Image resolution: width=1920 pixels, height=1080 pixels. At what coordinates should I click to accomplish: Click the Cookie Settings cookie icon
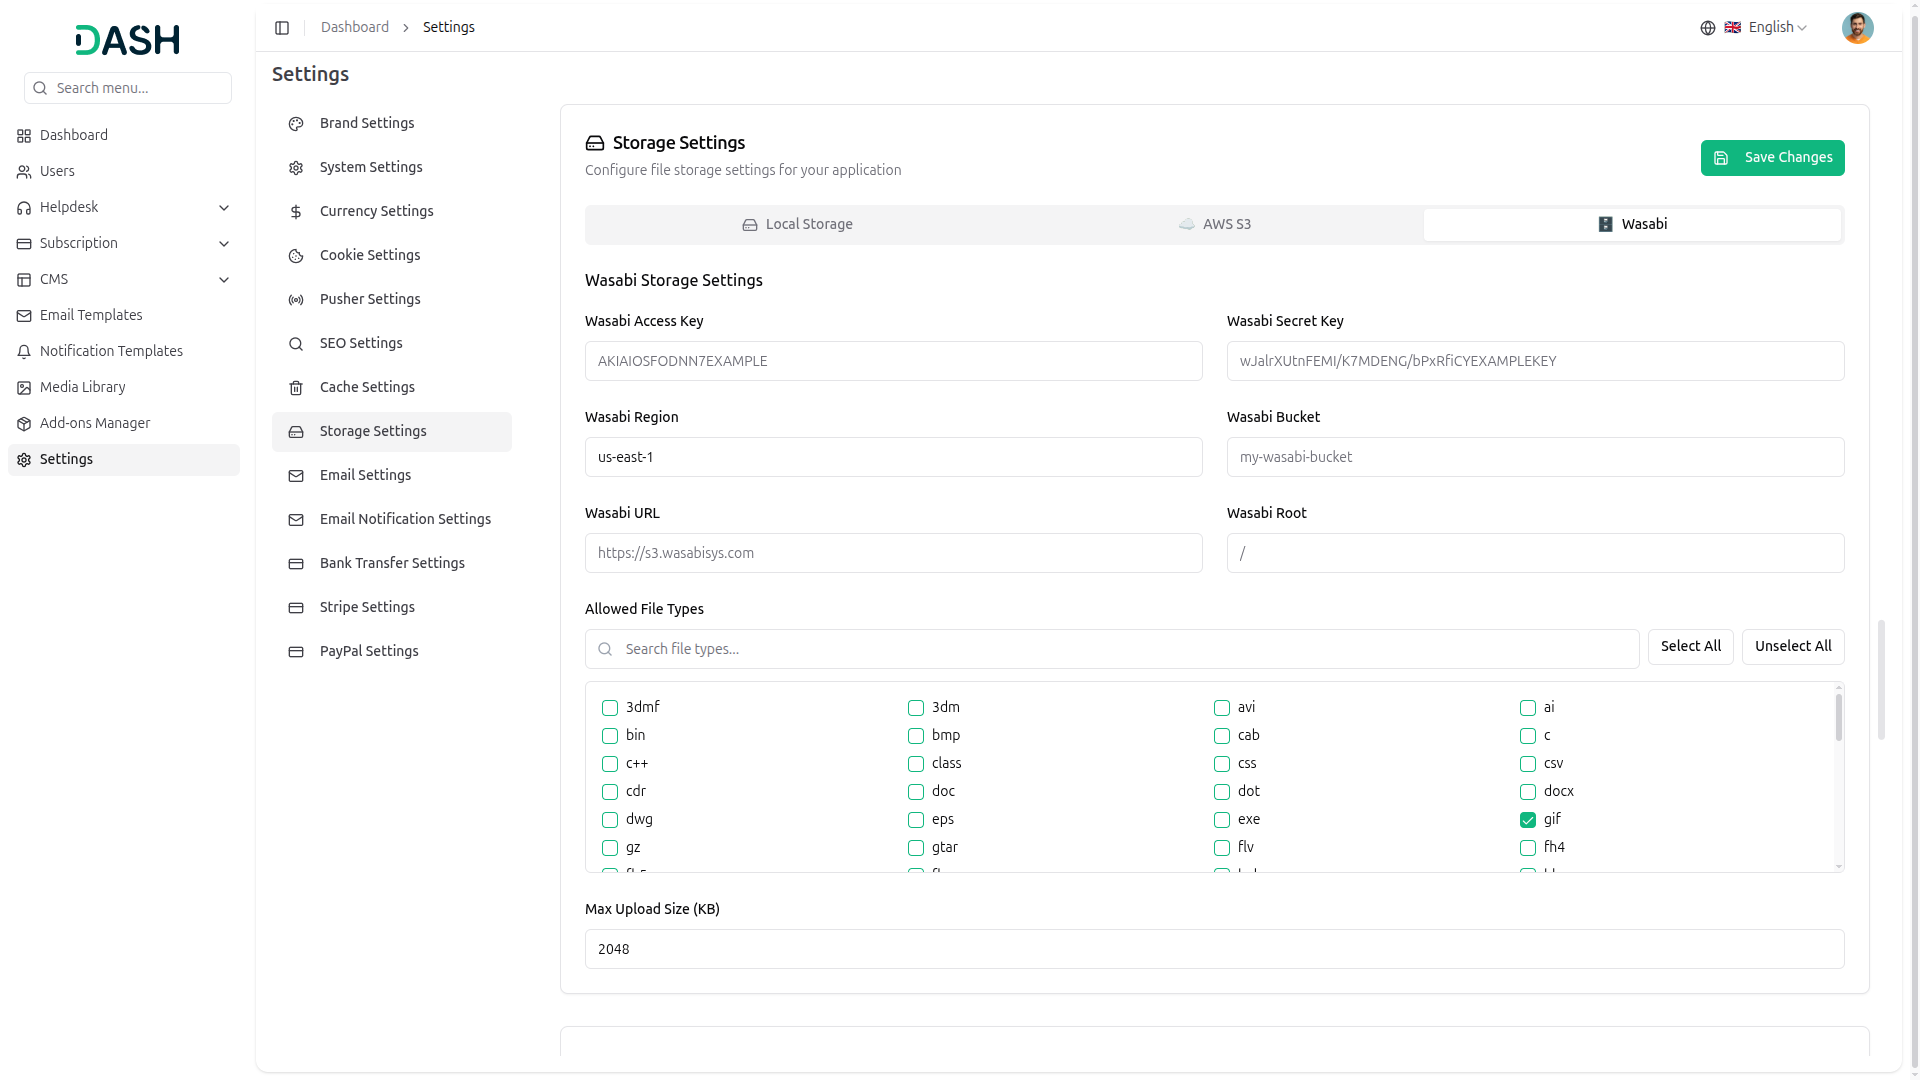coord(296,256)
